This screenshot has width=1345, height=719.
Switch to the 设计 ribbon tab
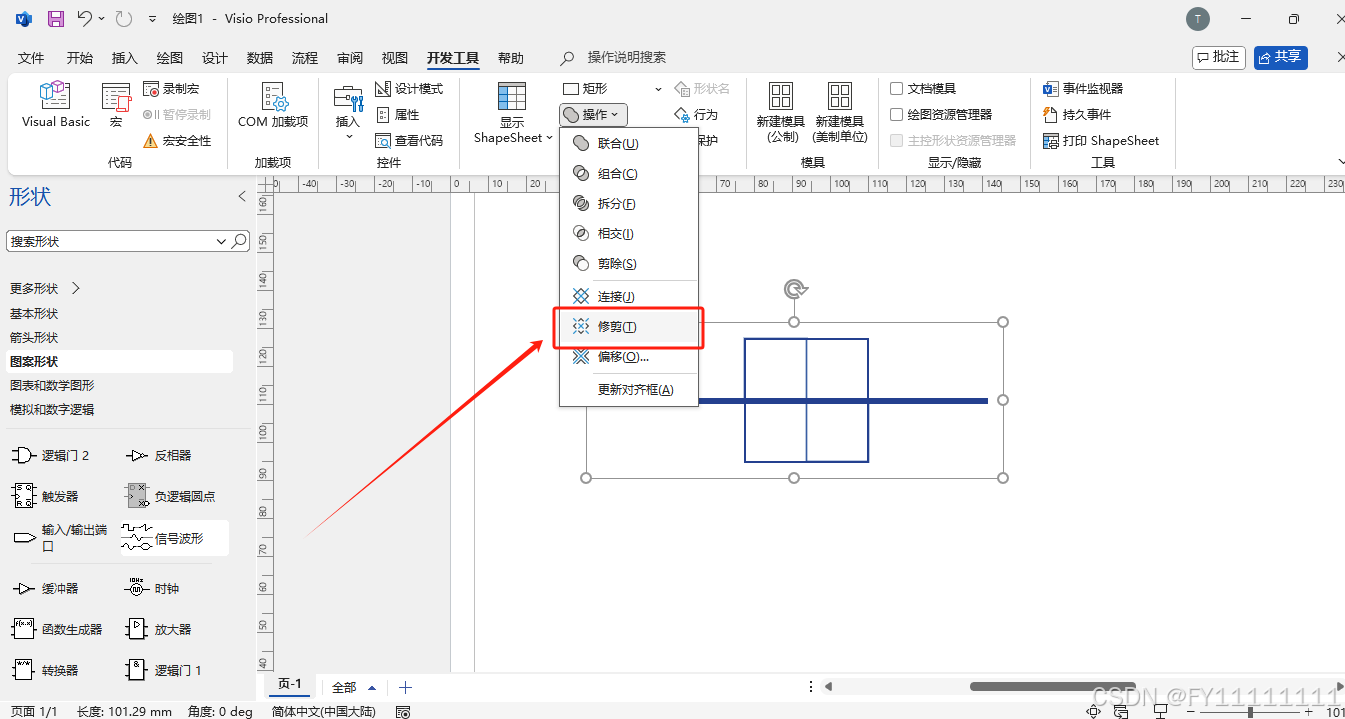(x=215, y=58)
